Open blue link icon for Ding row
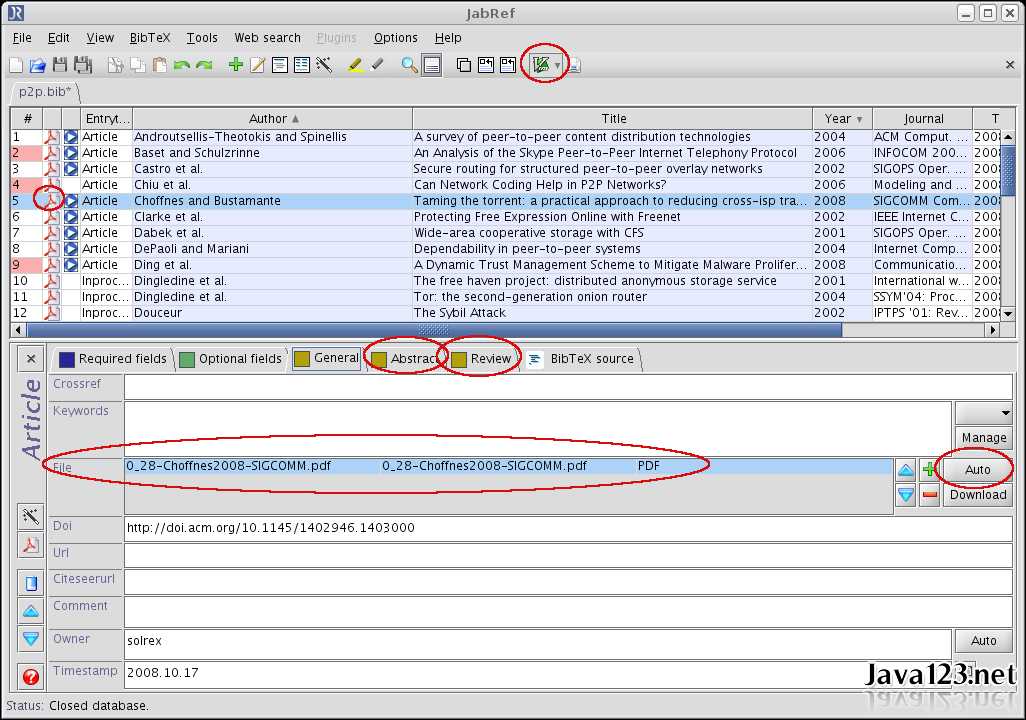1026x720 pixels. (71, 265)
